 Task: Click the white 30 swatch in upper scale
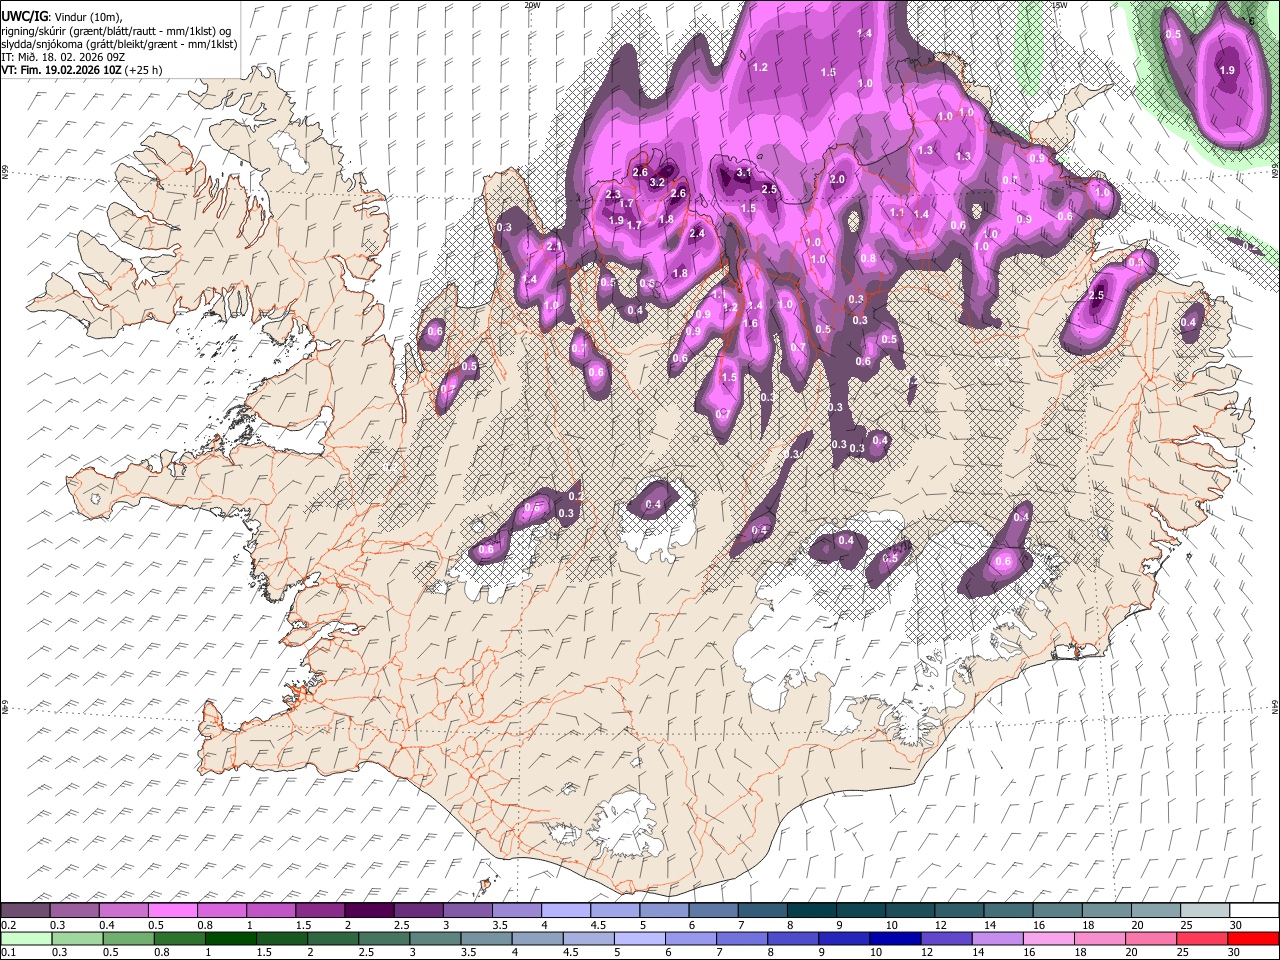pos(1254,911)
